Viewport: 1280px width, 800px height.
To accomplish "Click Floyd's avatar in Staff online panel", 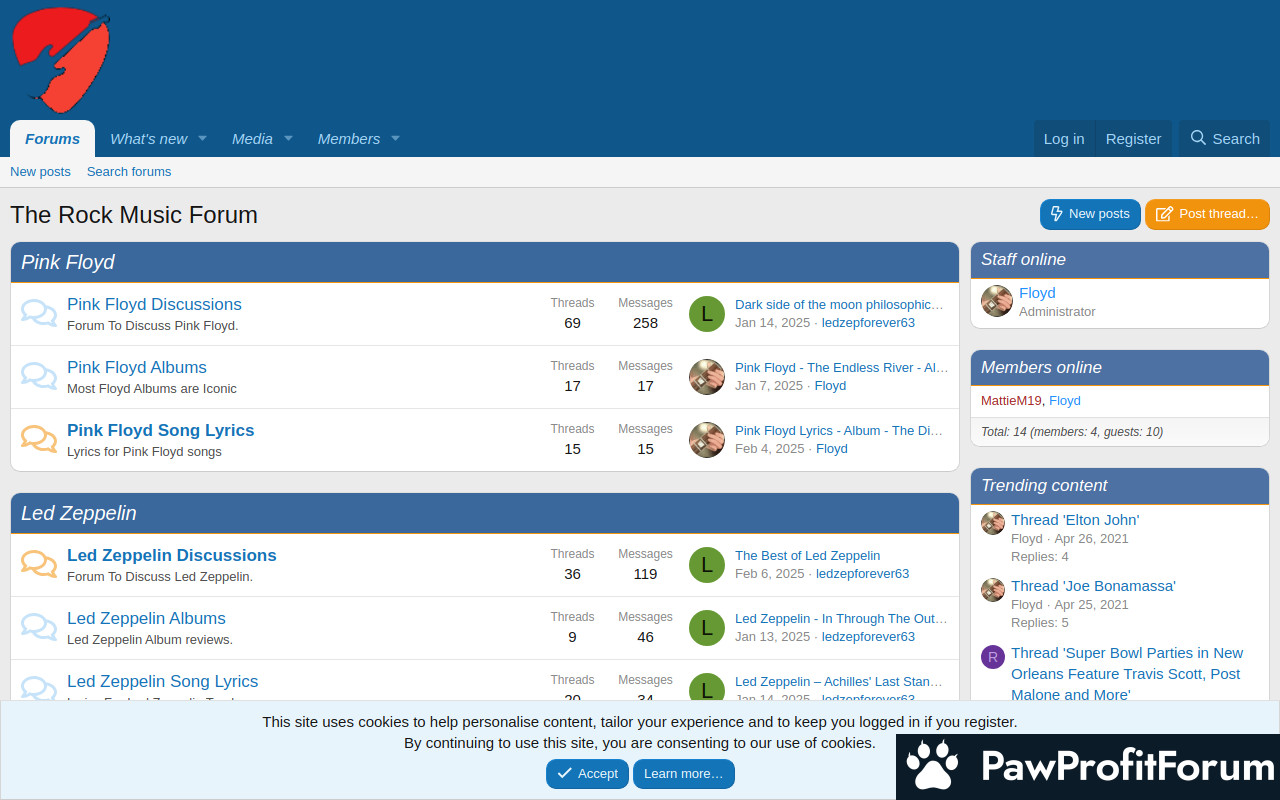I will [x=997, y=301].
